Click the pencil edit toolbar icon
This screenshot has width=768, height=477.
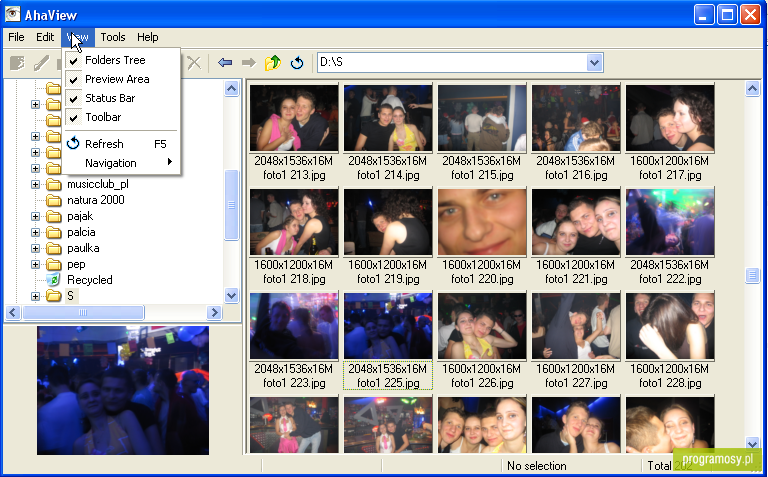[x=41, y=63]
